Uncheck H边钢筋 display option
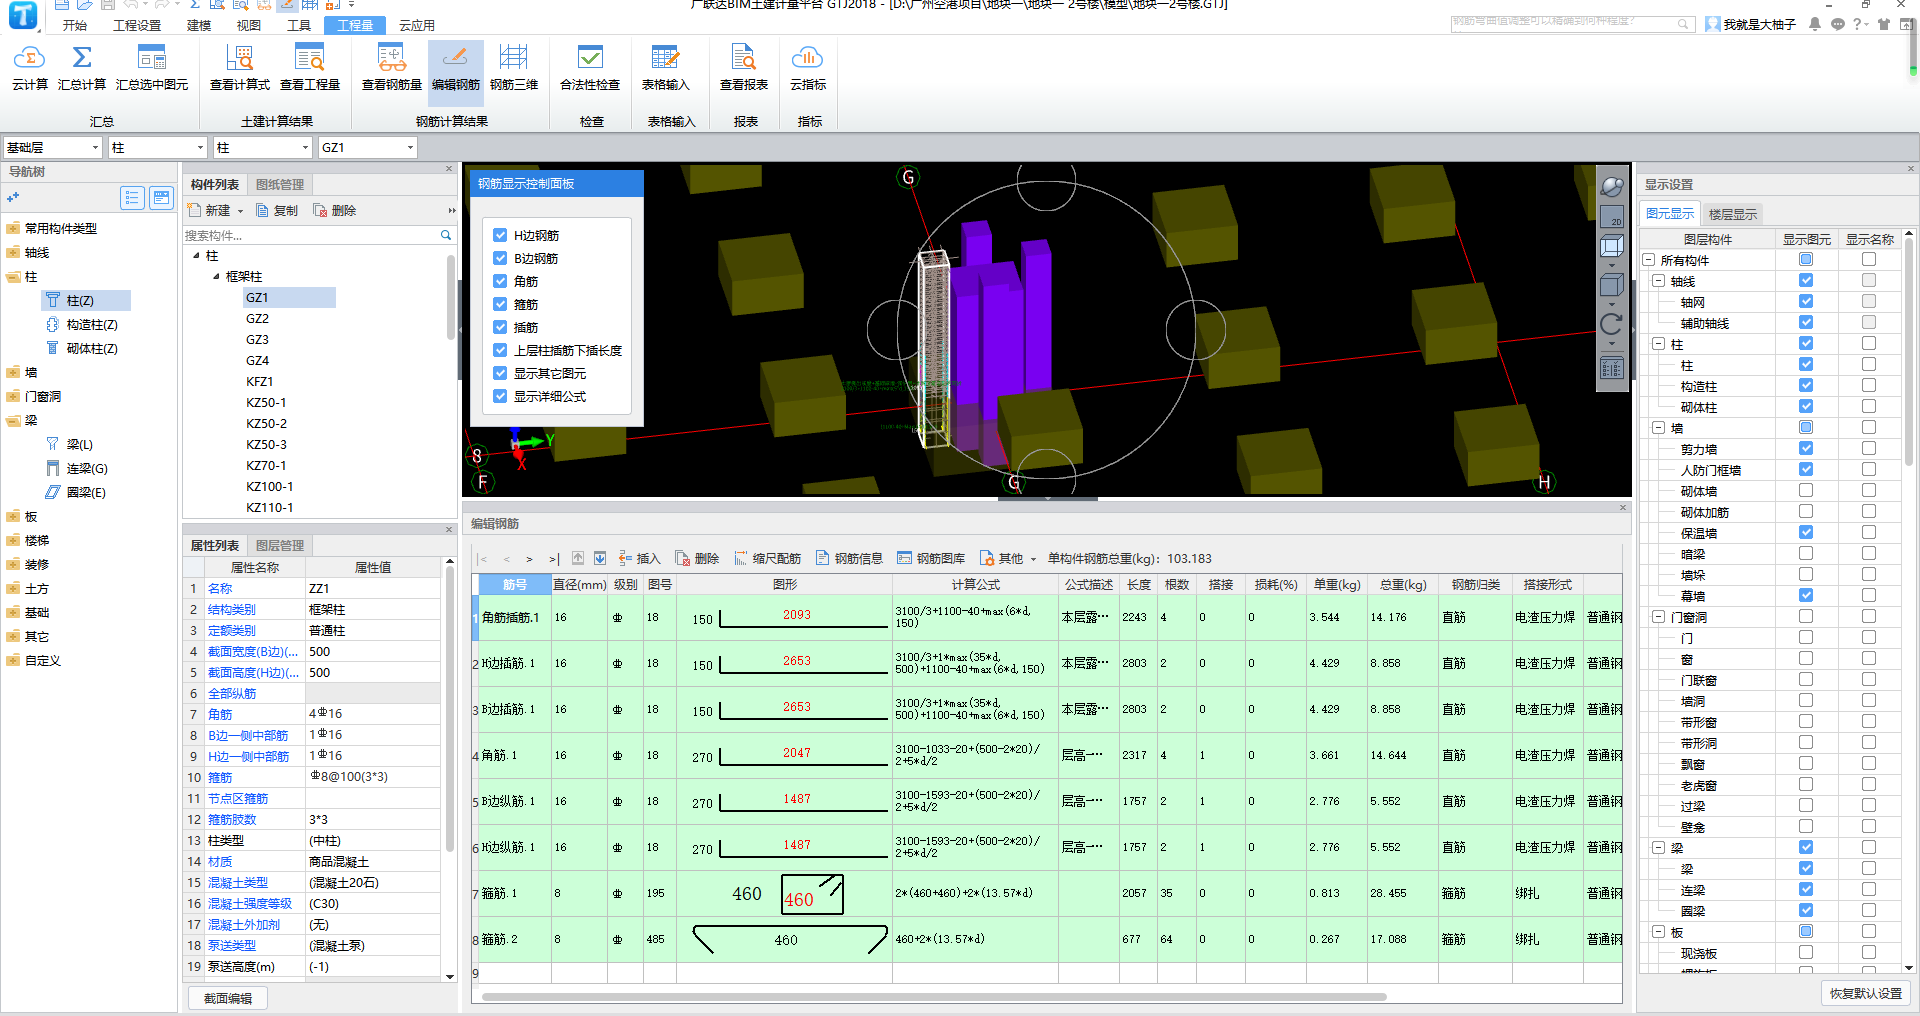 500,235
